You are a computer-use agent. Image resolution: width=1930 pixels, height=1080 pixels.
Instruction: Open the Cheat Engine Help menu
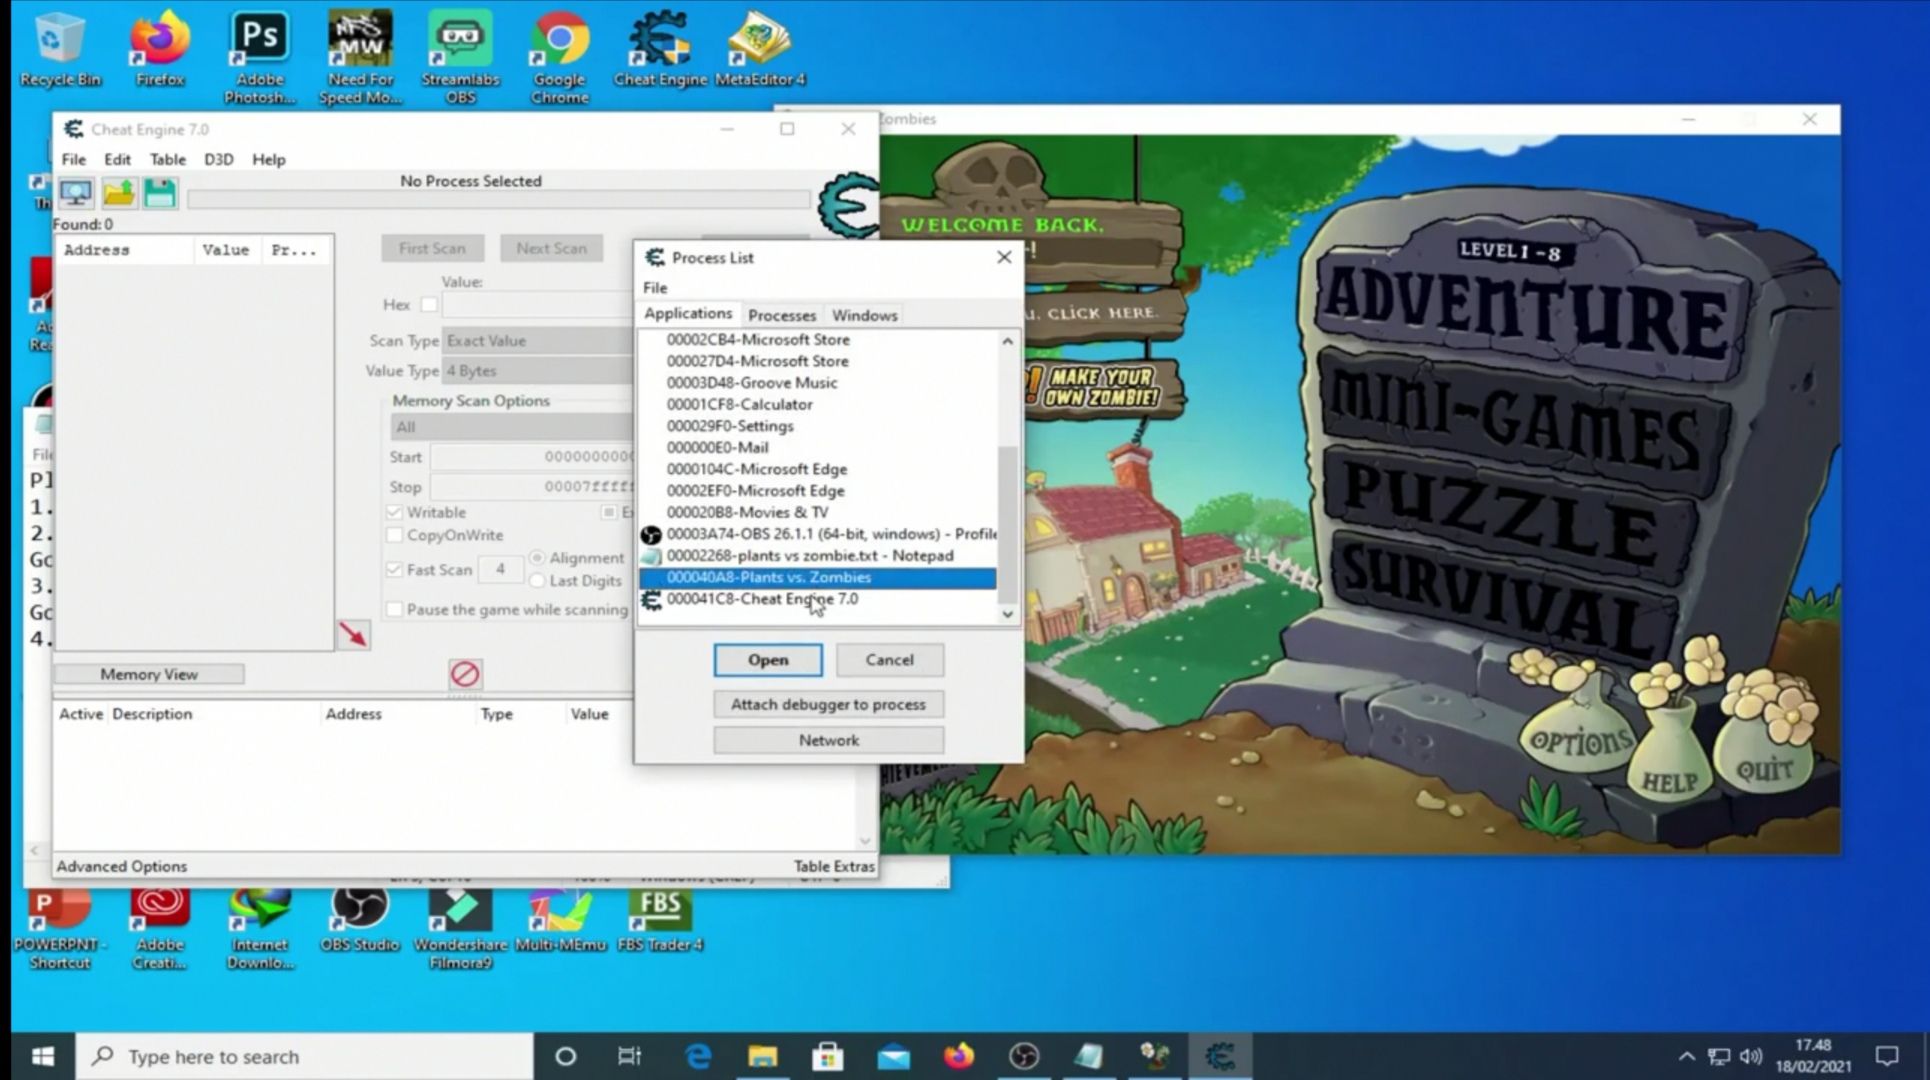click(268, 159)
